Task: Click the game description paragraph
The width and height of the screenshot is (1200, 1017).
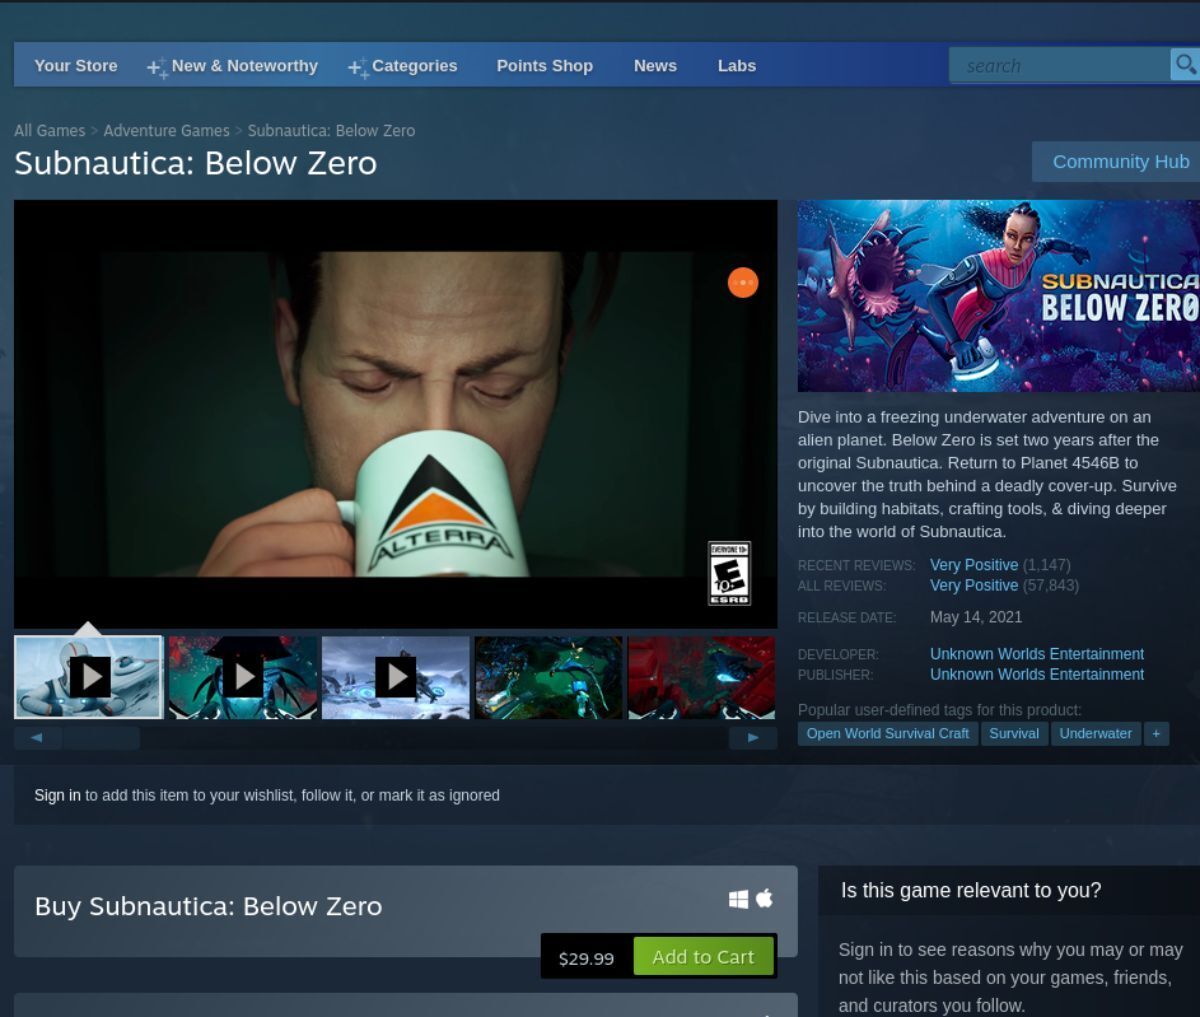Action: coord(989,475)
